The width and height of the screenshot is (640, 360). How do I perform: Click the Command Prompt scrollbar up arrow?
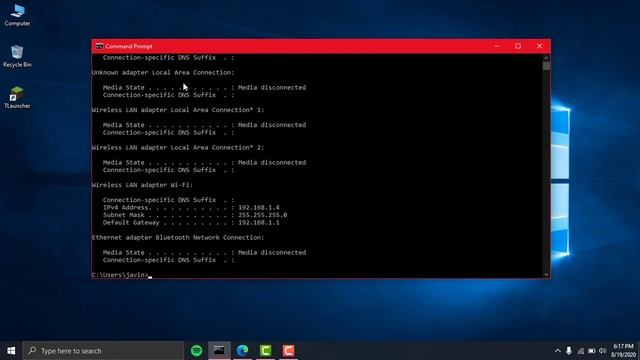547,58
